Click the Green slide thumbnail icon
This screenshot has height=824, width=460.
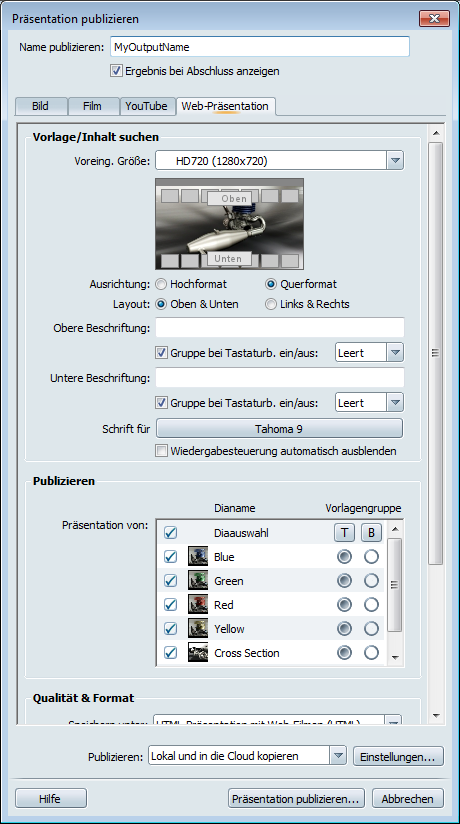tap(198, 581)
